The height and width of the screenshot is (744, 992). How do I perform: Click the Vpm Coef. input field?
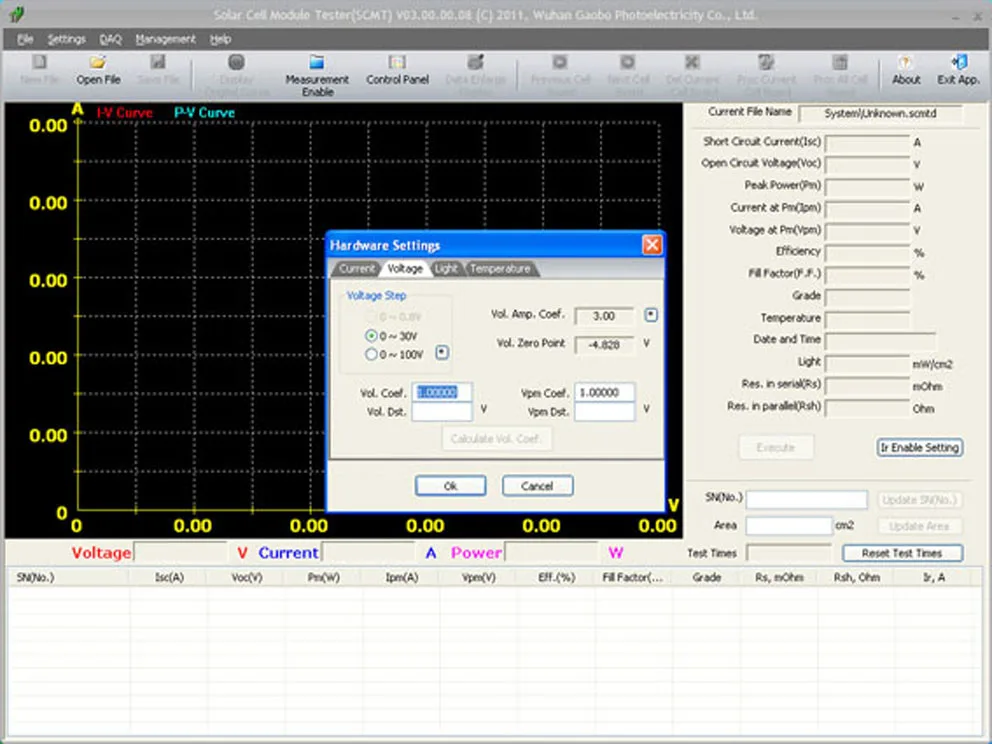pos(604,393)
